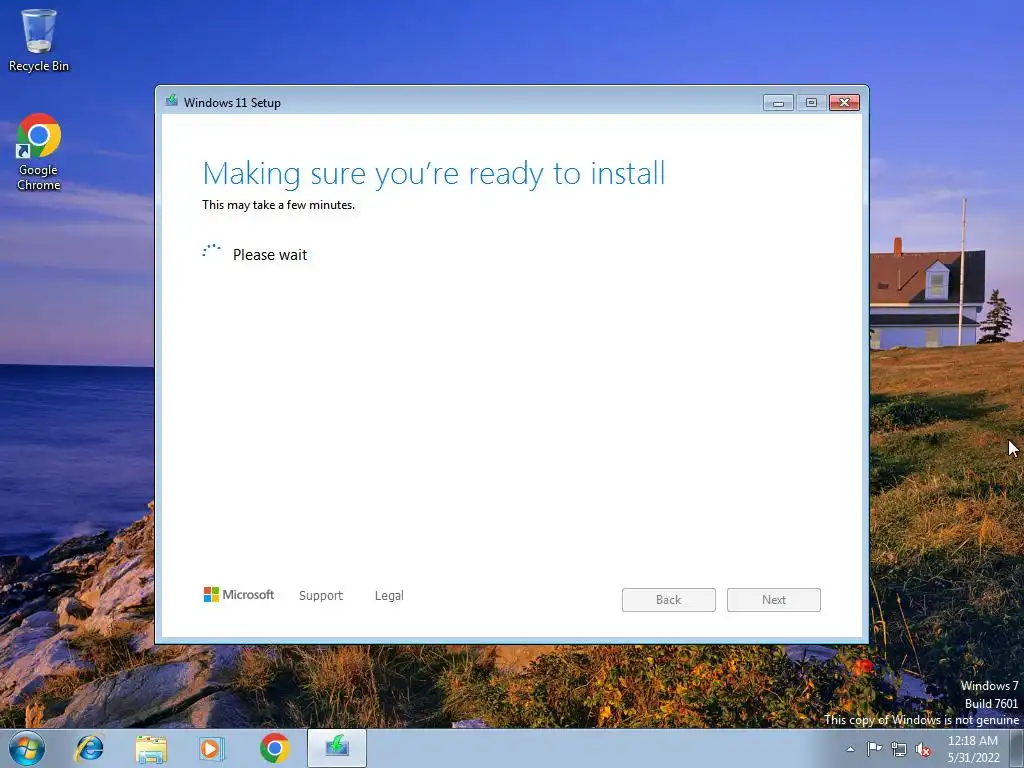Minimize the Windows 11 Setup window
This screenshot has height=768, width=1024.
[x=778, y=103]
